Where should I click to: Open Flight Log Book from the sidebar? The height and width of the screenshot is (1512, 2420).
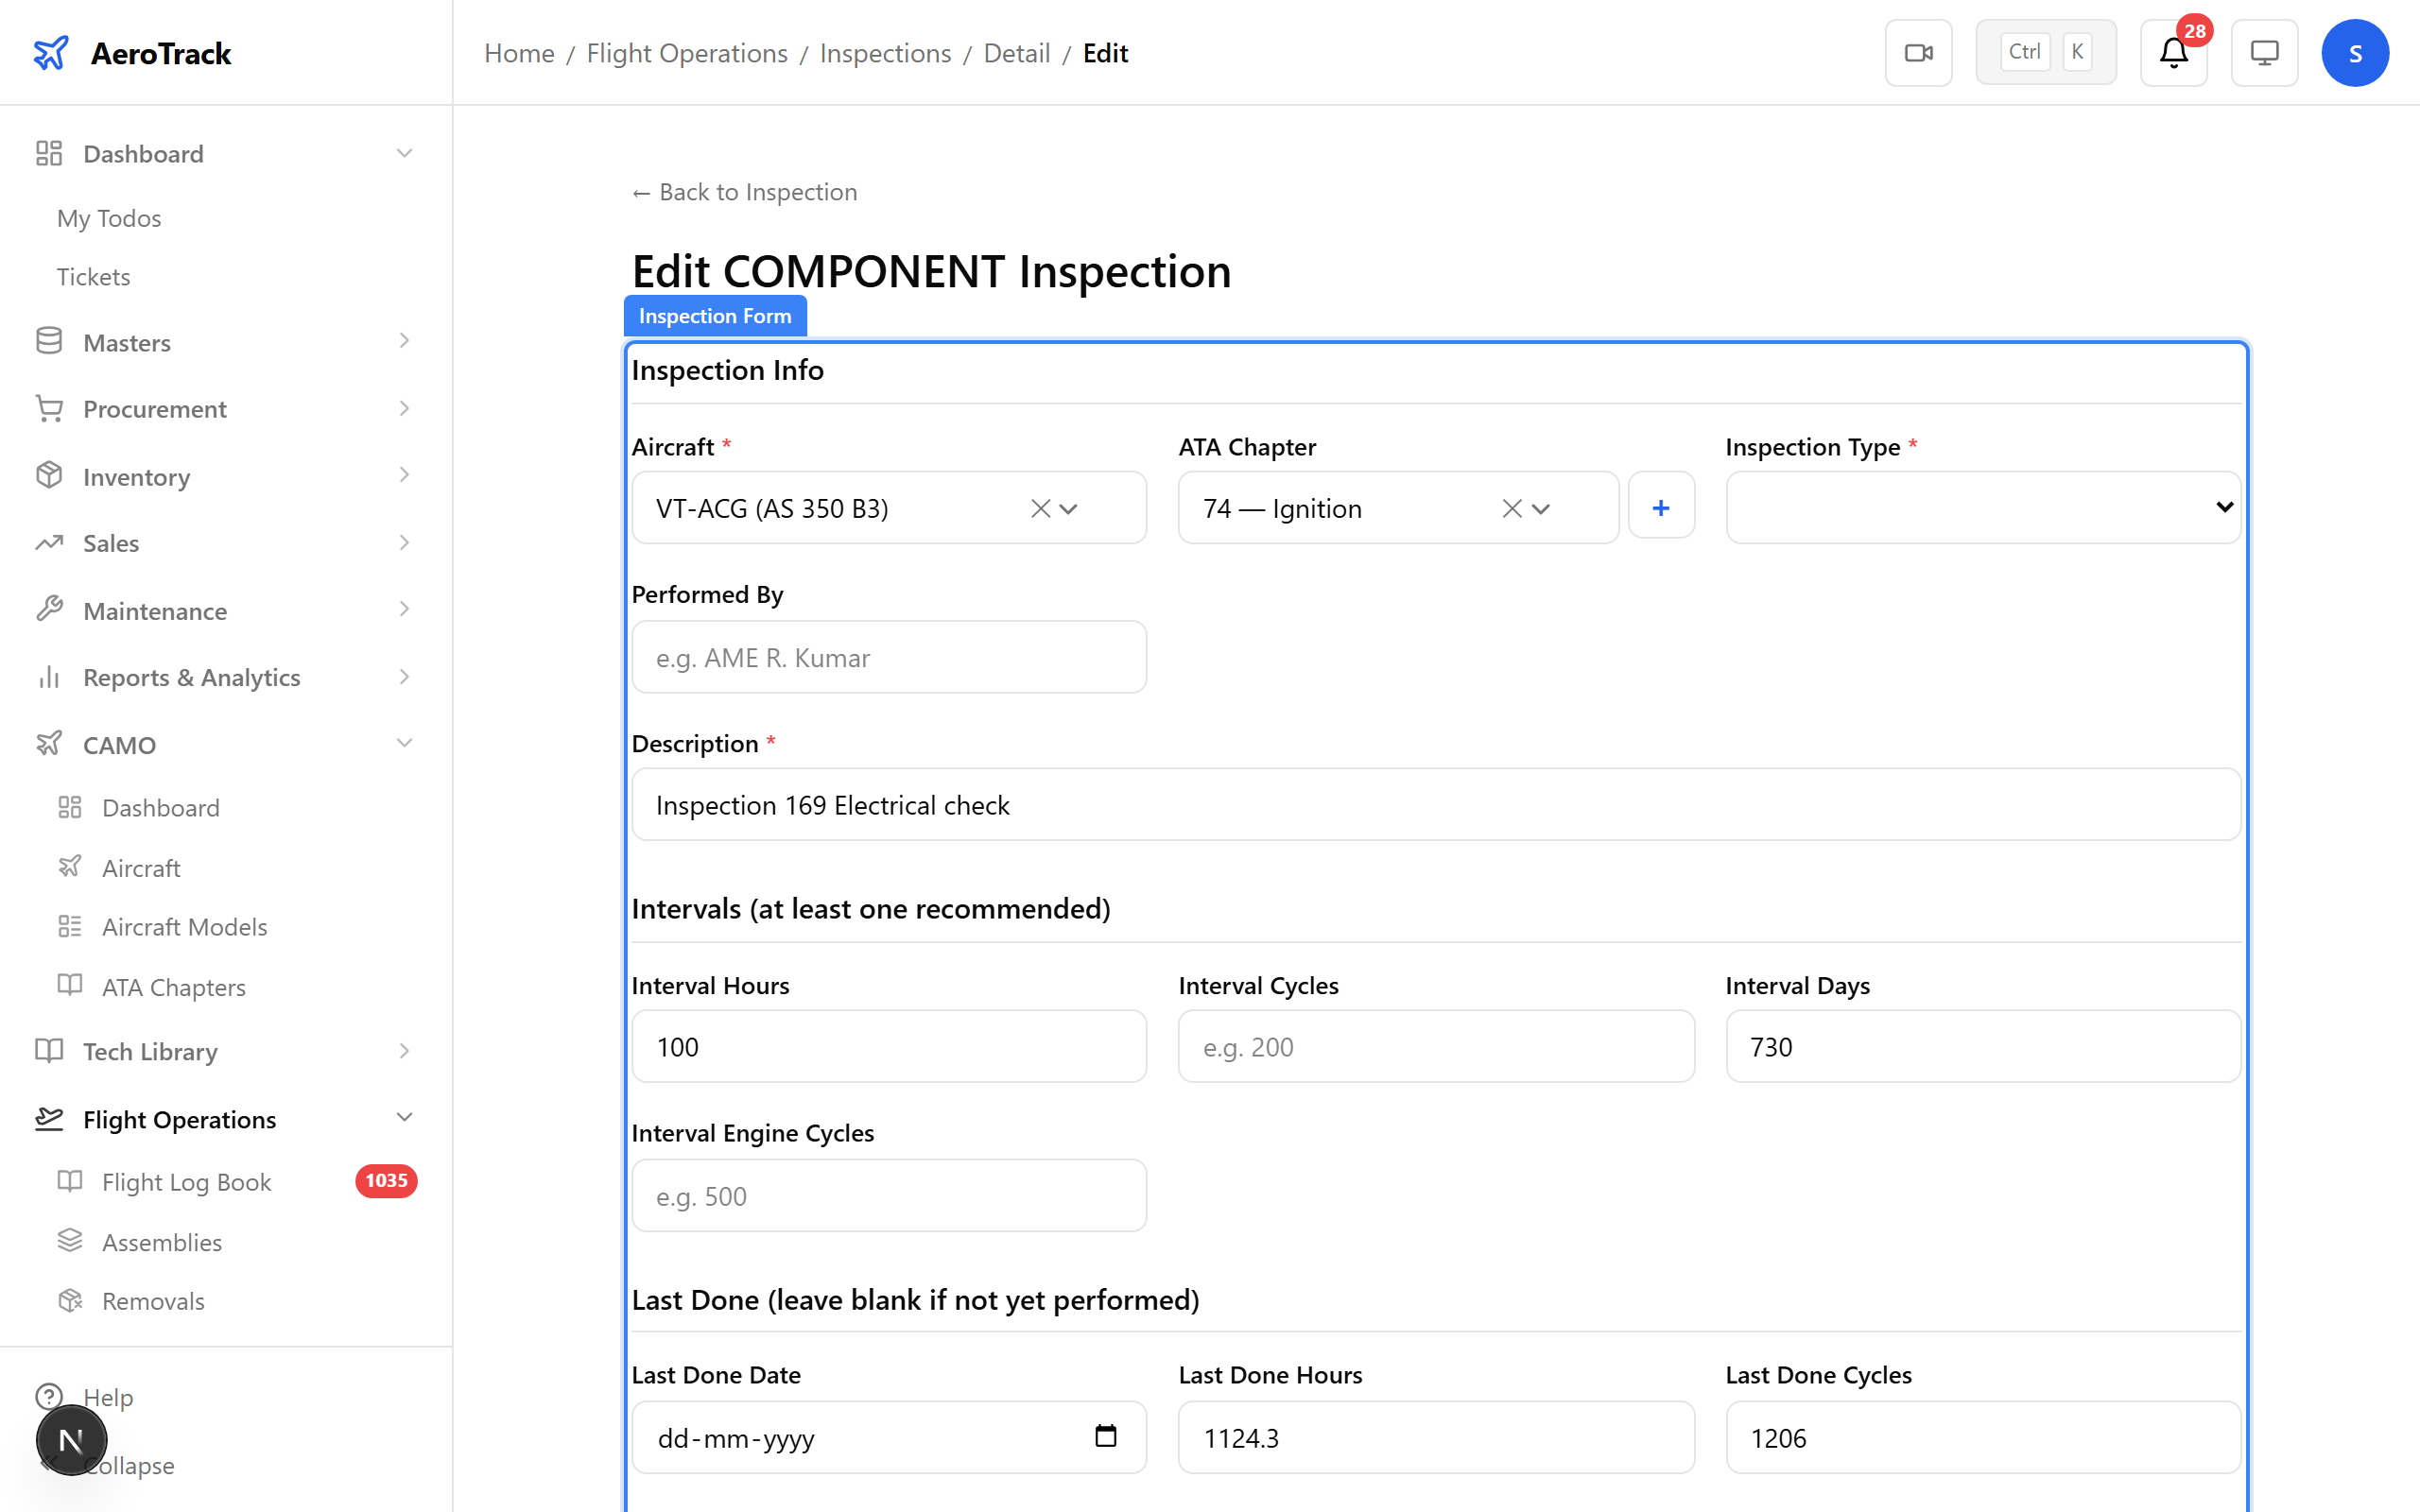(x=186, y=1181)
